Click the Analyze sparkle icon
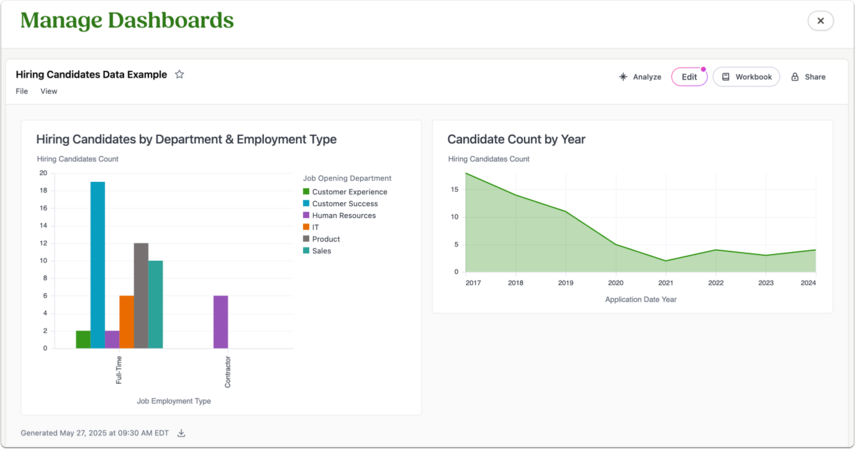The image size is (855, 449). pyautogui.click(x=623, y=77)
